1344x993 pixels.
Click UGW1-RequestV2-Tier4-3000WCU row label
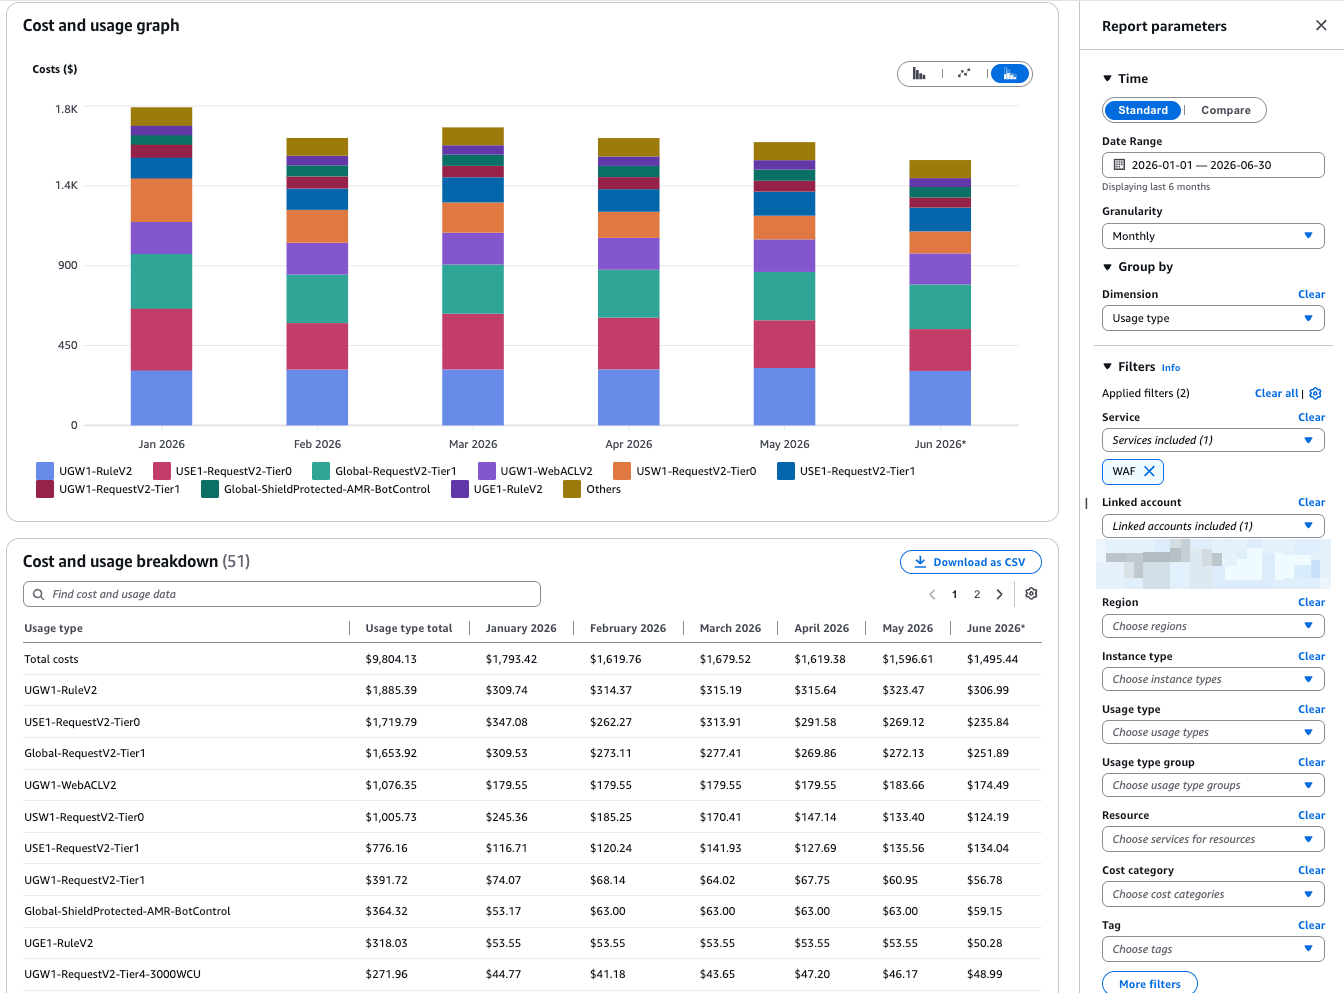coord(112,974)
